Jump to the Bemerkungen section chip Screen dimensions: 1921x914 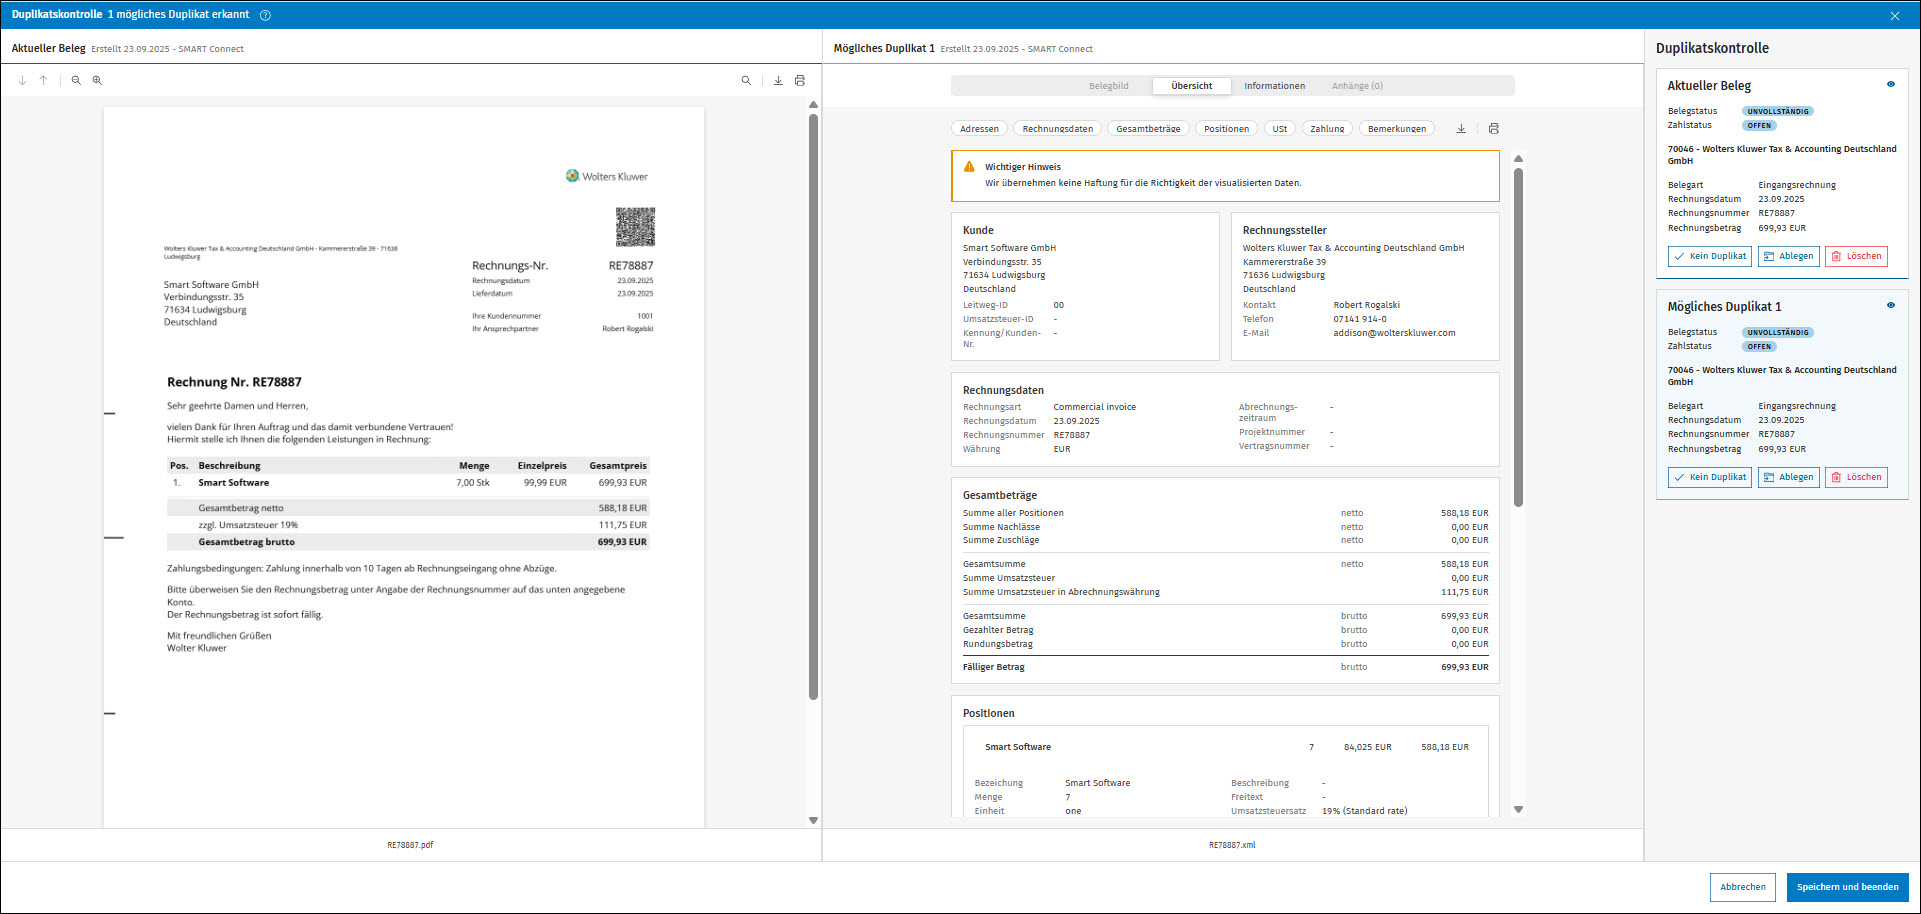pos(1397,128)
